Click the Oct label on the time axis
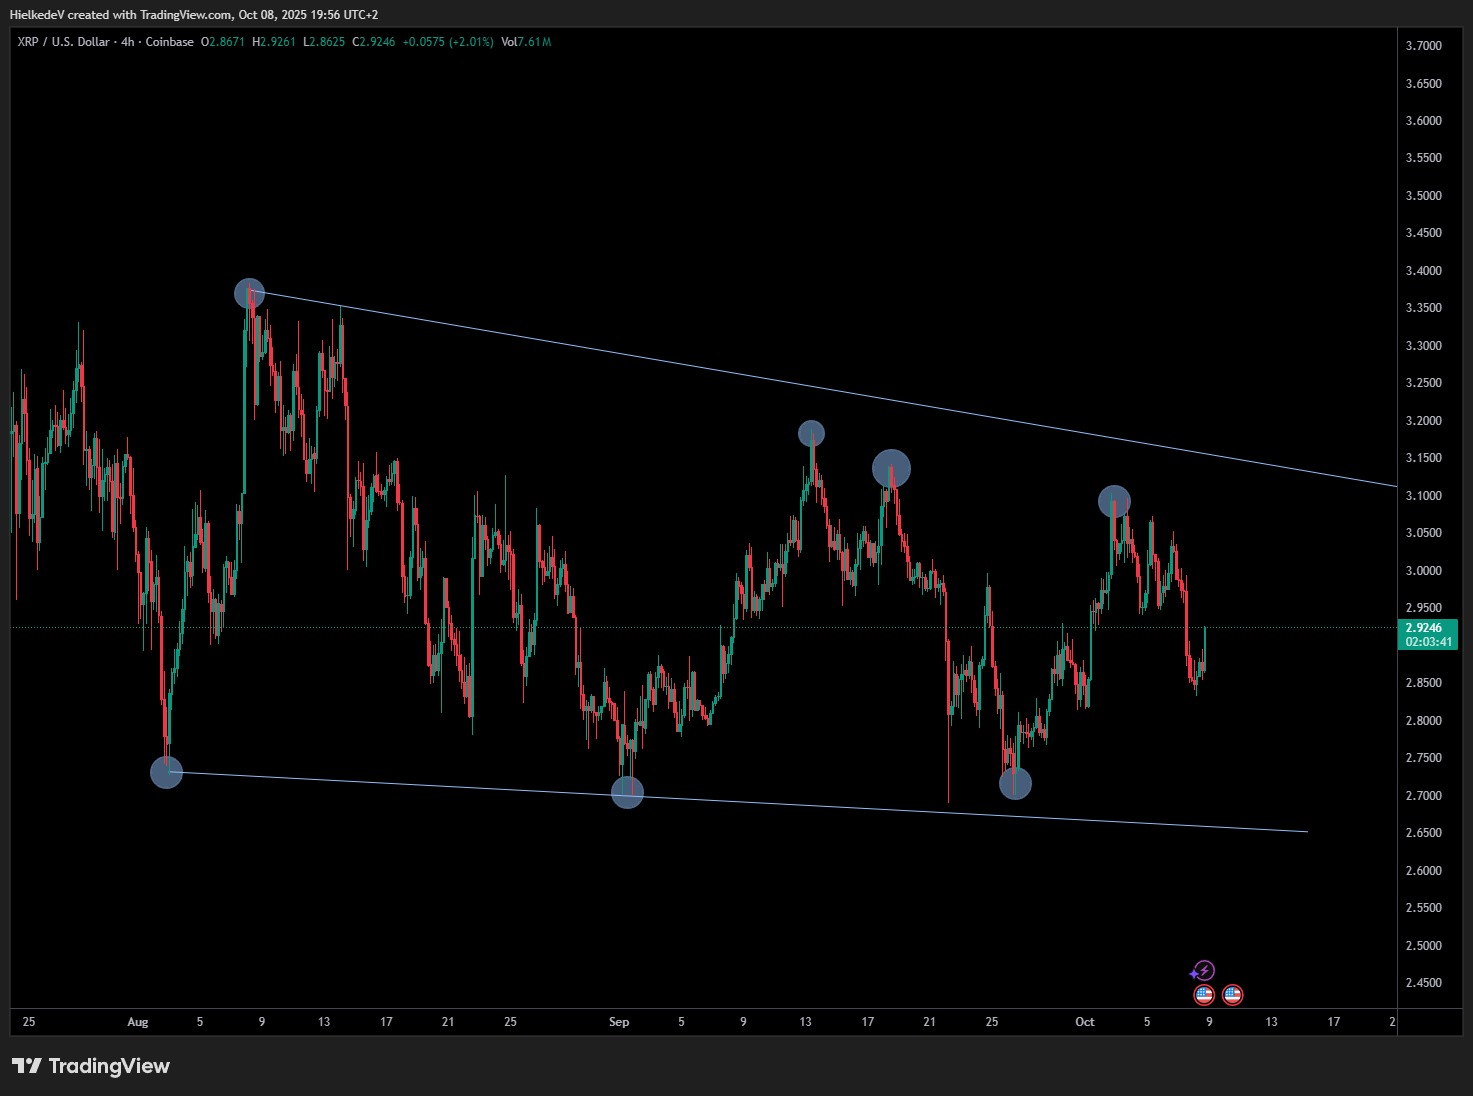Viewport: 1473px width, 1096px height. pyautogui.click(x=1084, y=1022)
